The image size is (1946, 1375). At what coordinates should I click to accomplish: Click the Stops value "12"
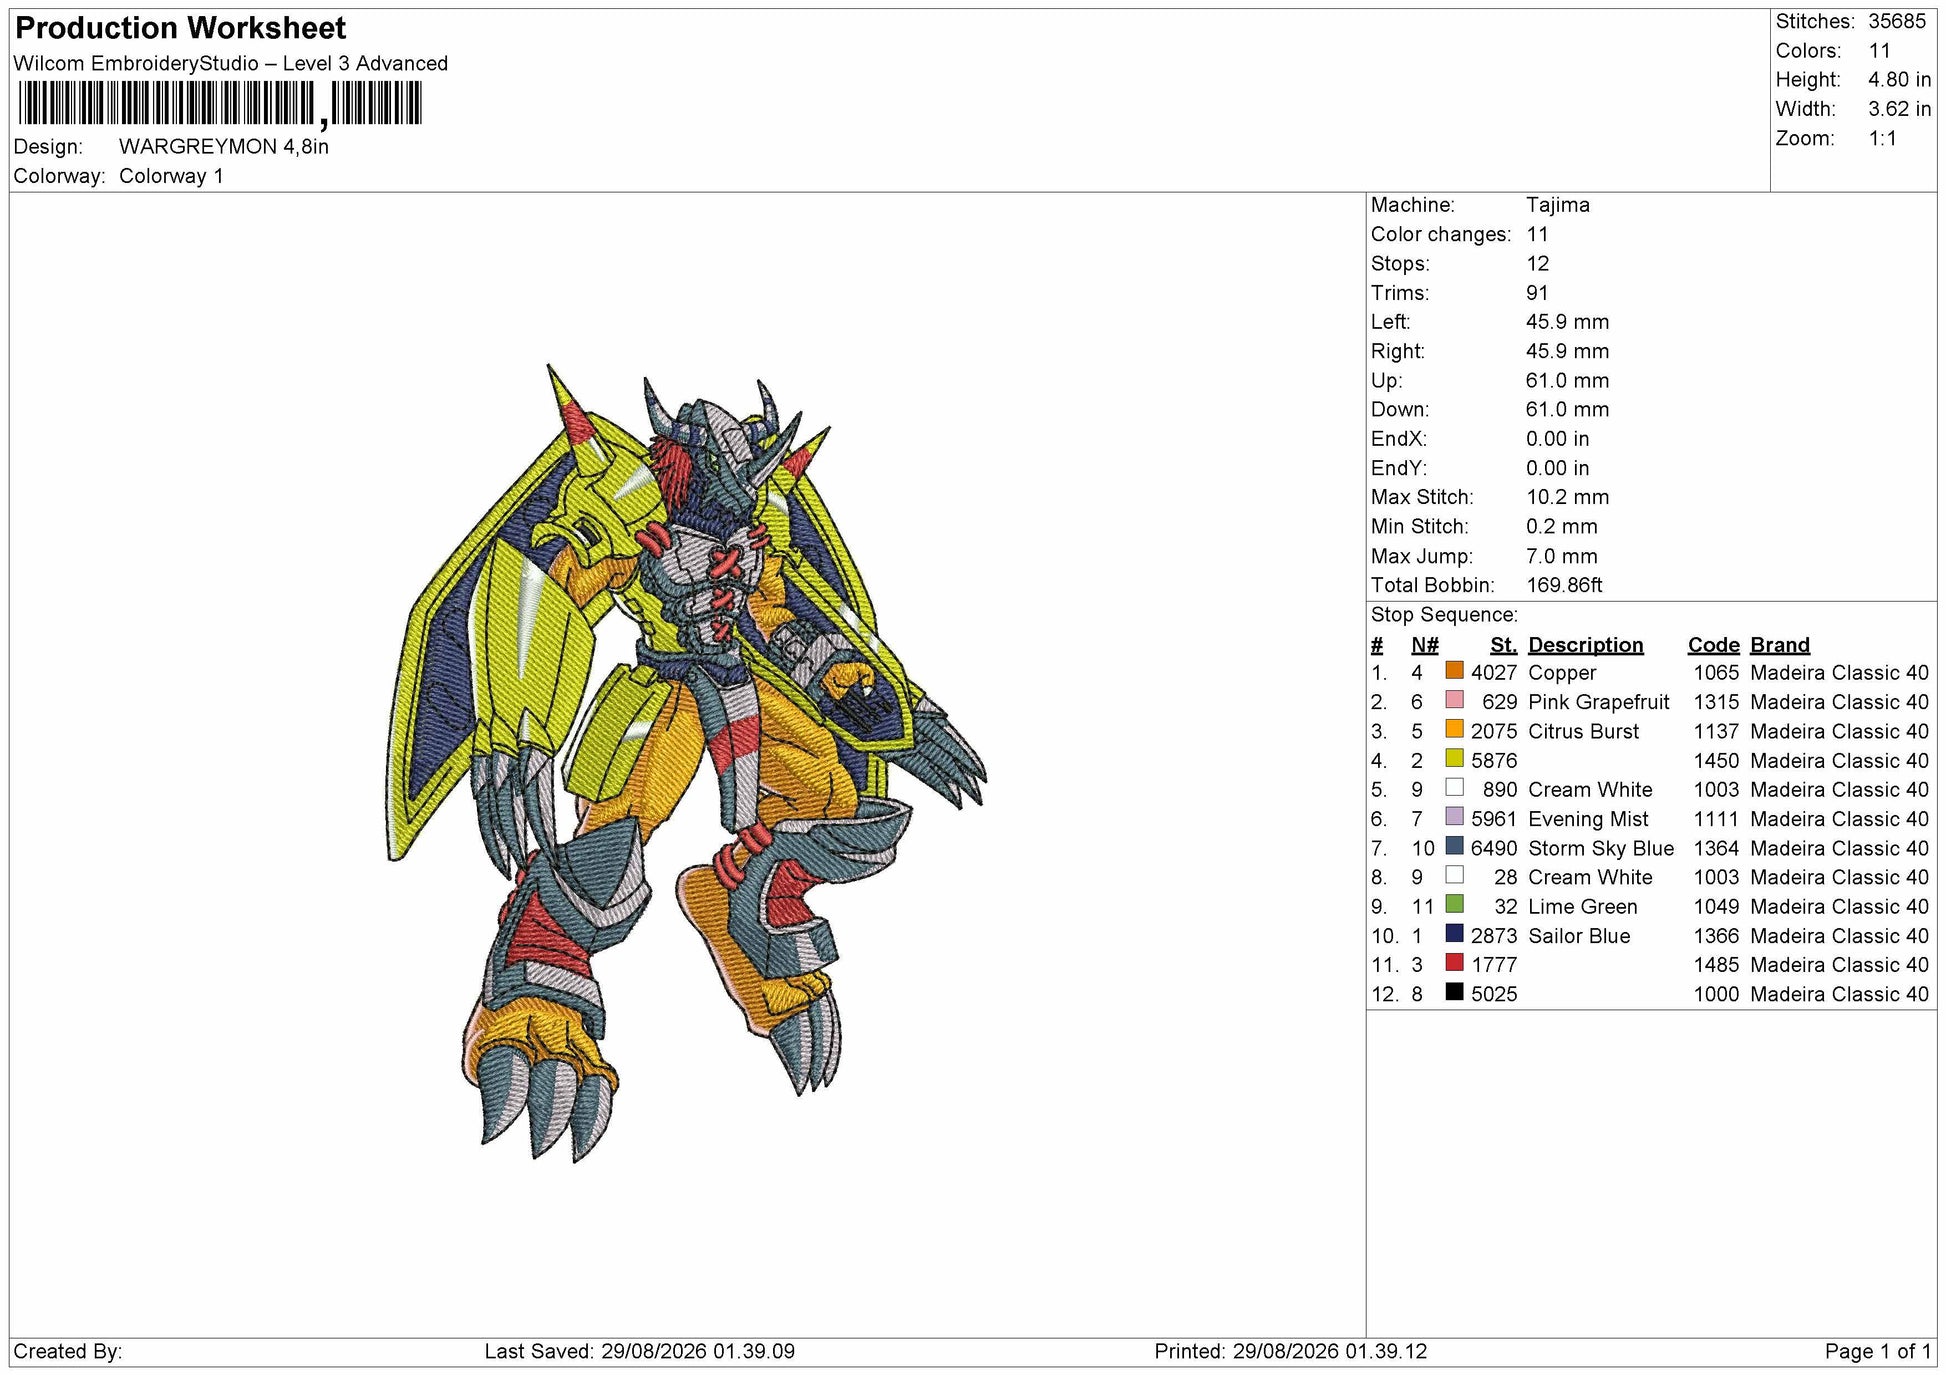tap(1538, 263)
